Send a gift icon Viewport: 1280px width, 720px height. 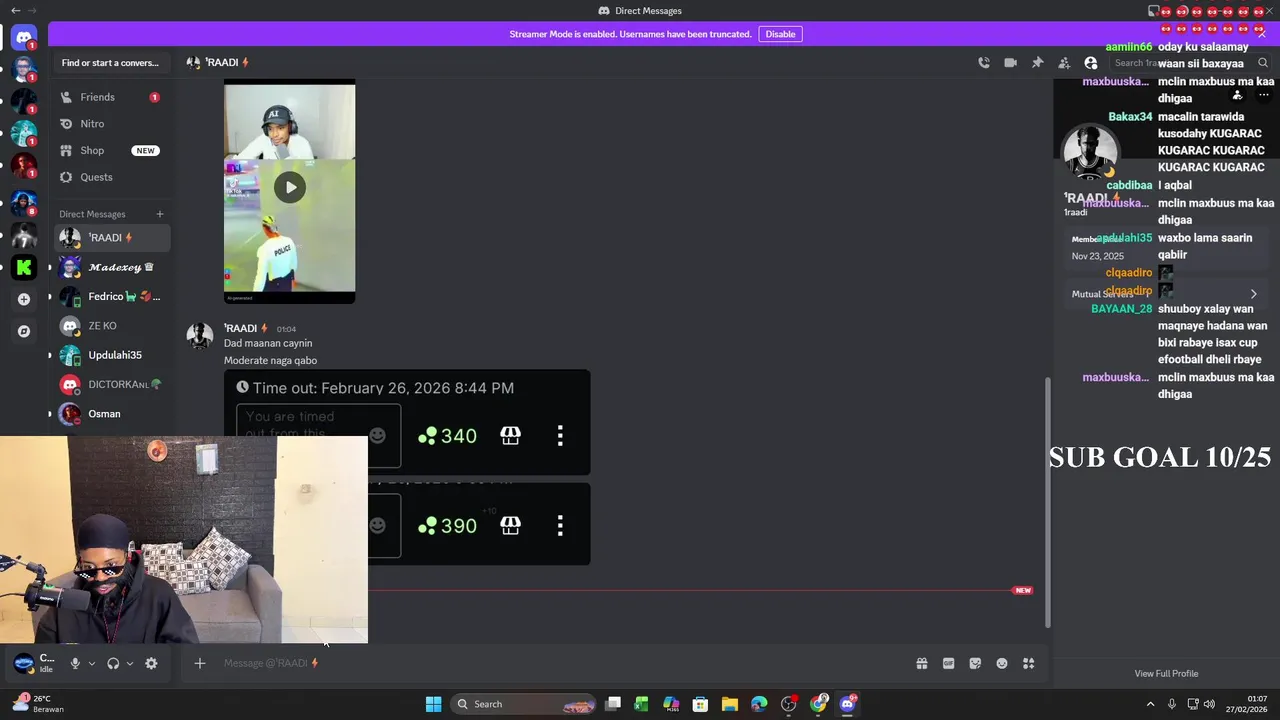point(921,663)
